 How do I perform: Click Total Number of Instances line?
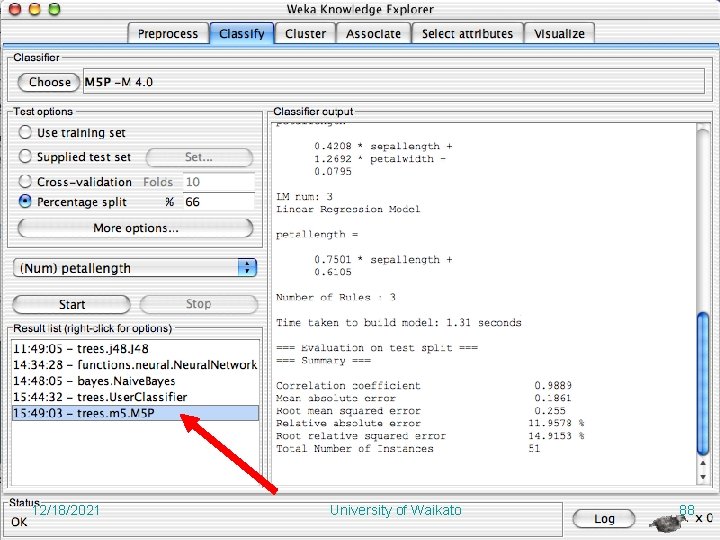tap(408, 448)
